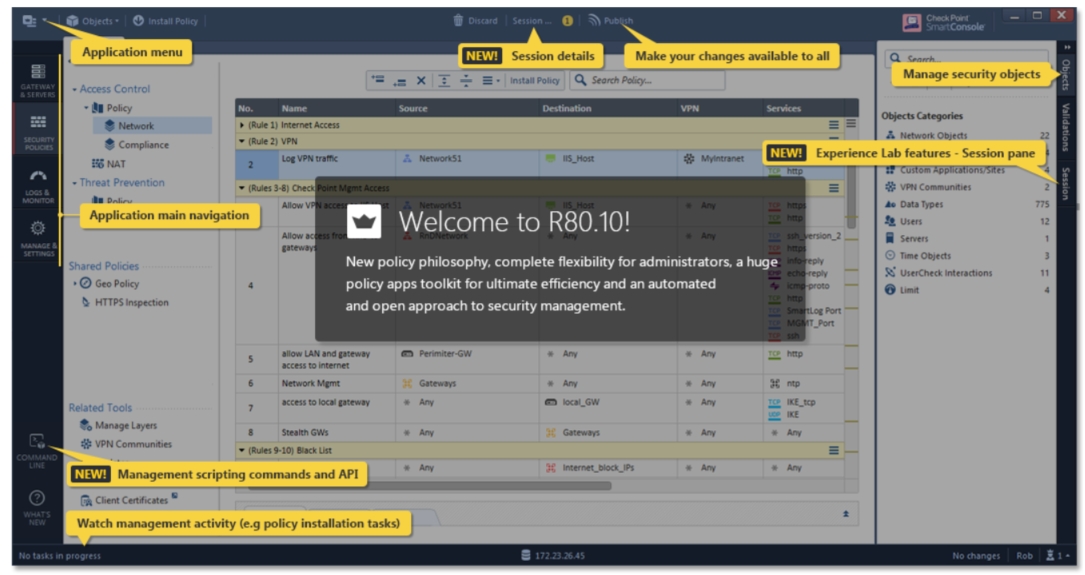Screen dimensions: 1085x575
Task: Launch the Command Line tool
Action: coord(37,451)
